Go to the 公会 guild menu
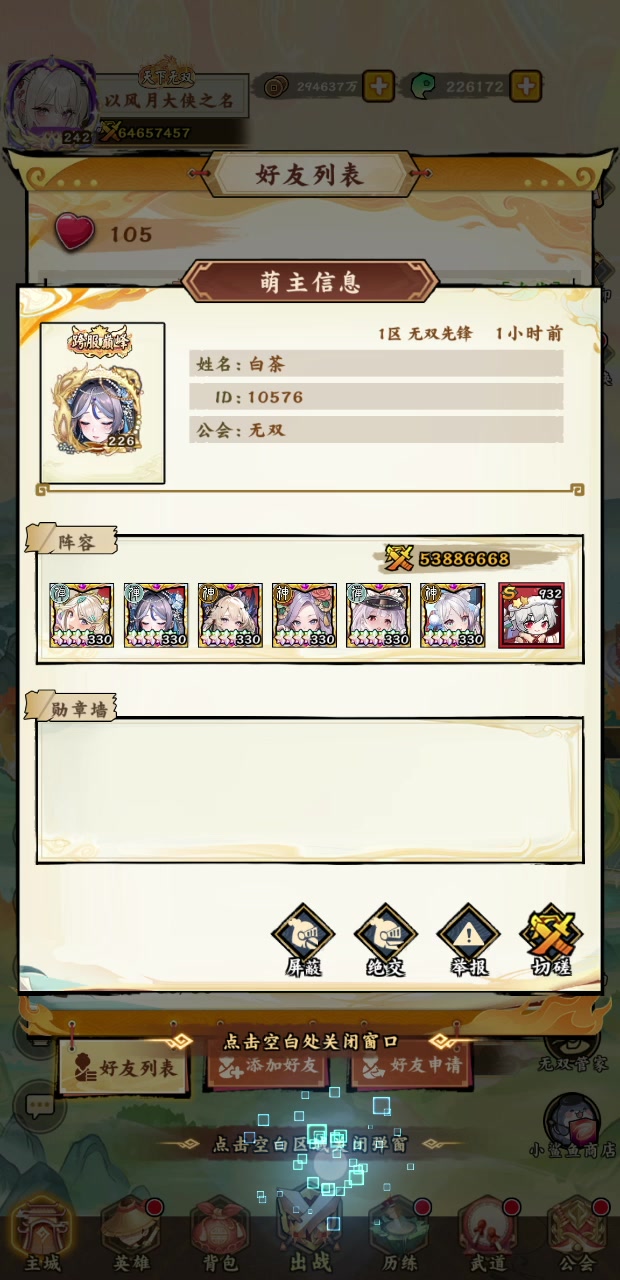 (x=577, y=1234)
